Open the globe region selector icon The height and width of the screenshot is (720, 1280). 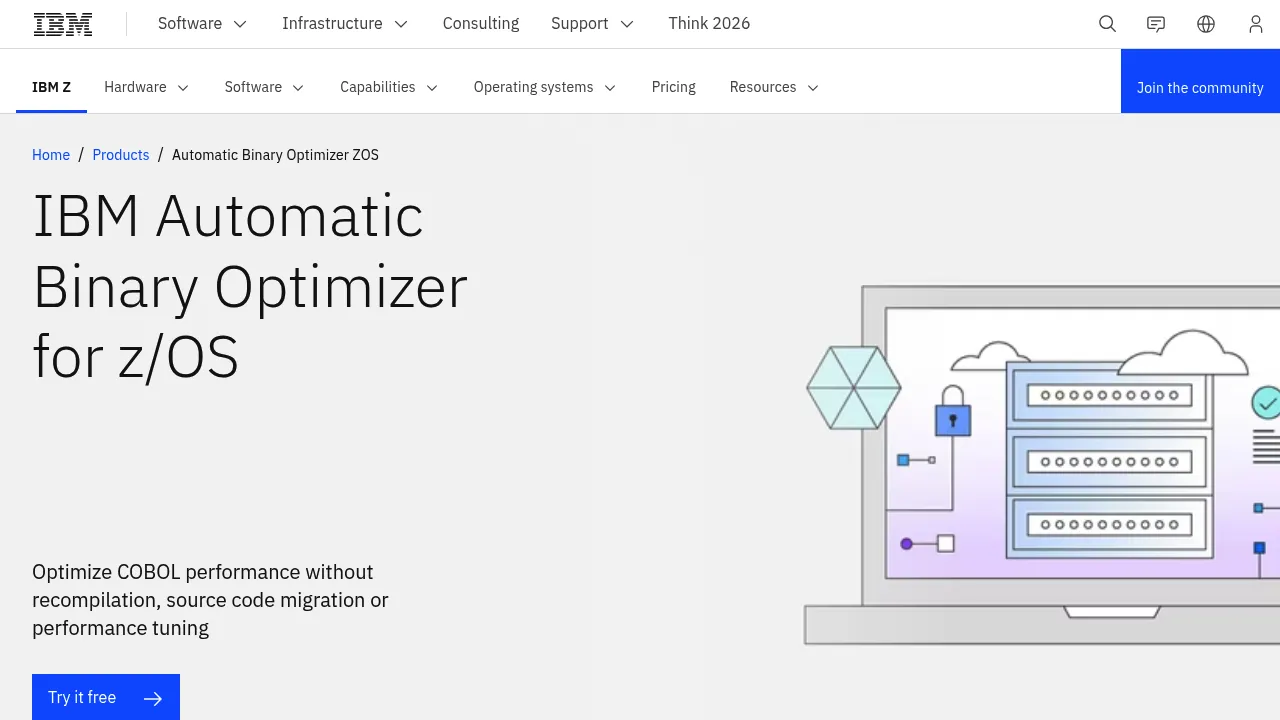pos(1206,24)
